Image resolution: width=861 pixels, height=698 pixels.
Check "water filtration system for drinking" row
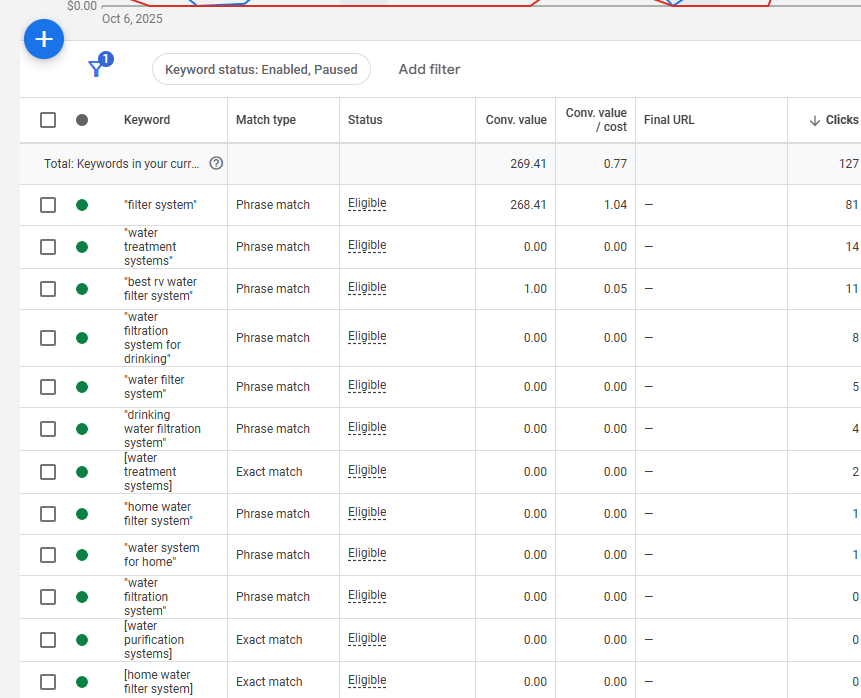tap(48, 338)
